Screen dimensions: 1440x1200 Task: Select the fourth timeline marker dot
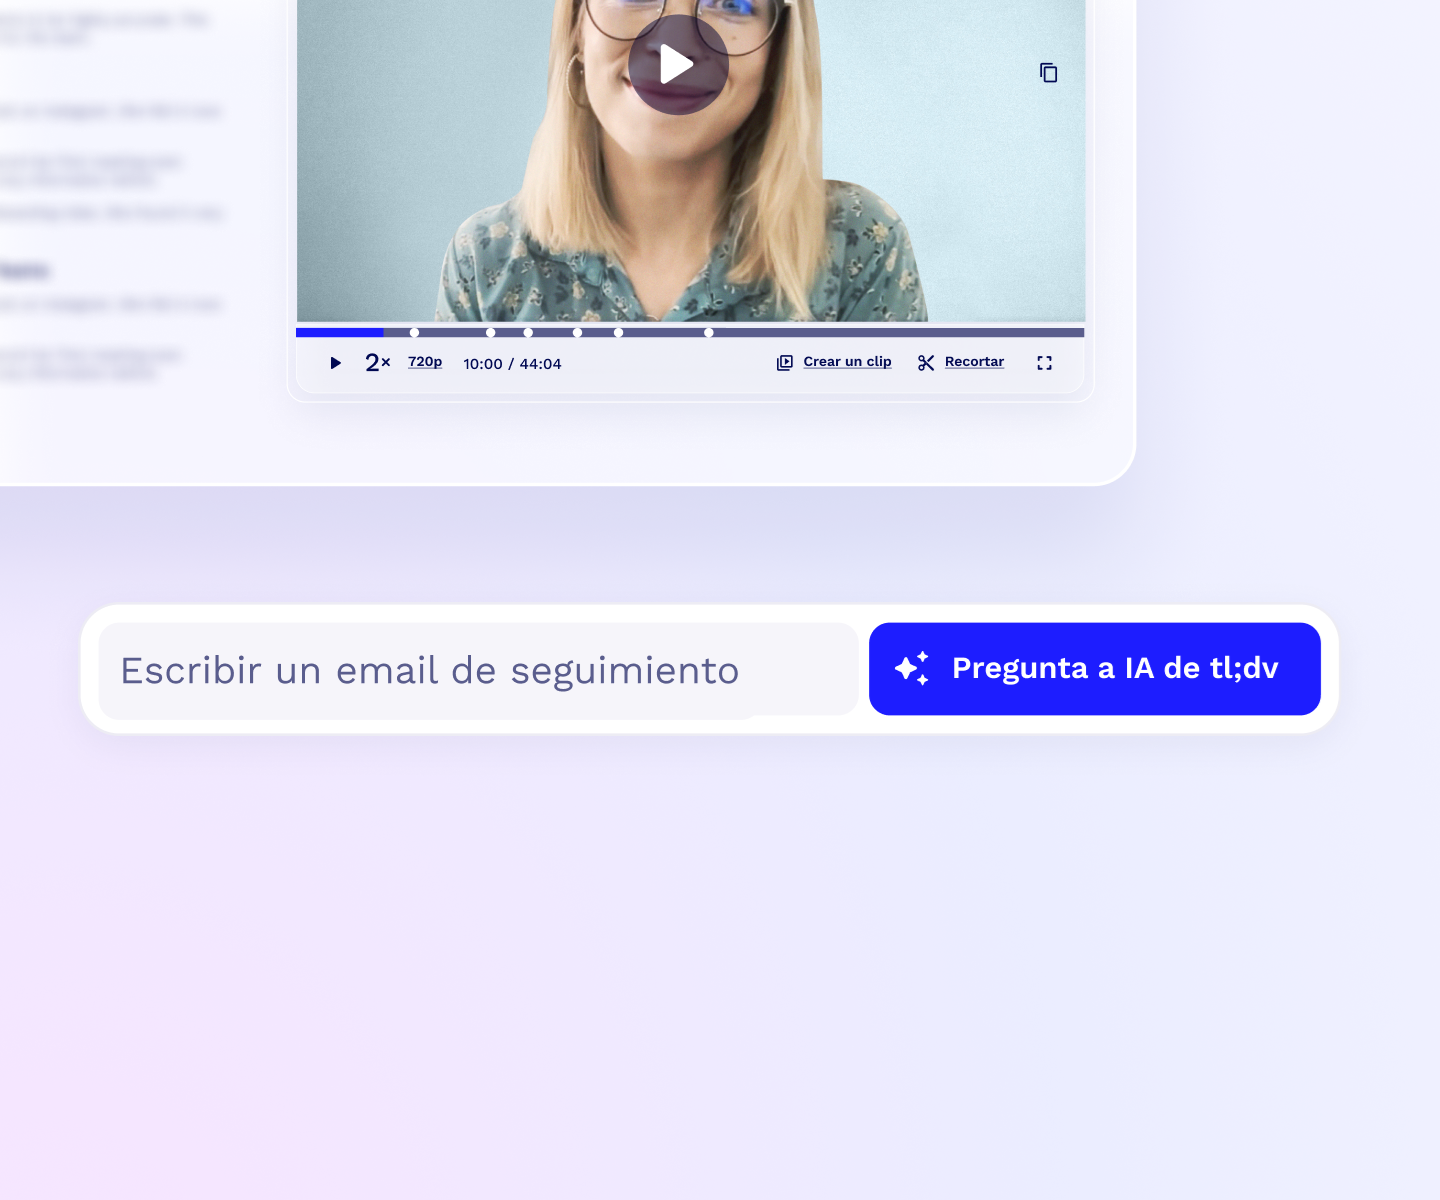pos(577,333)
